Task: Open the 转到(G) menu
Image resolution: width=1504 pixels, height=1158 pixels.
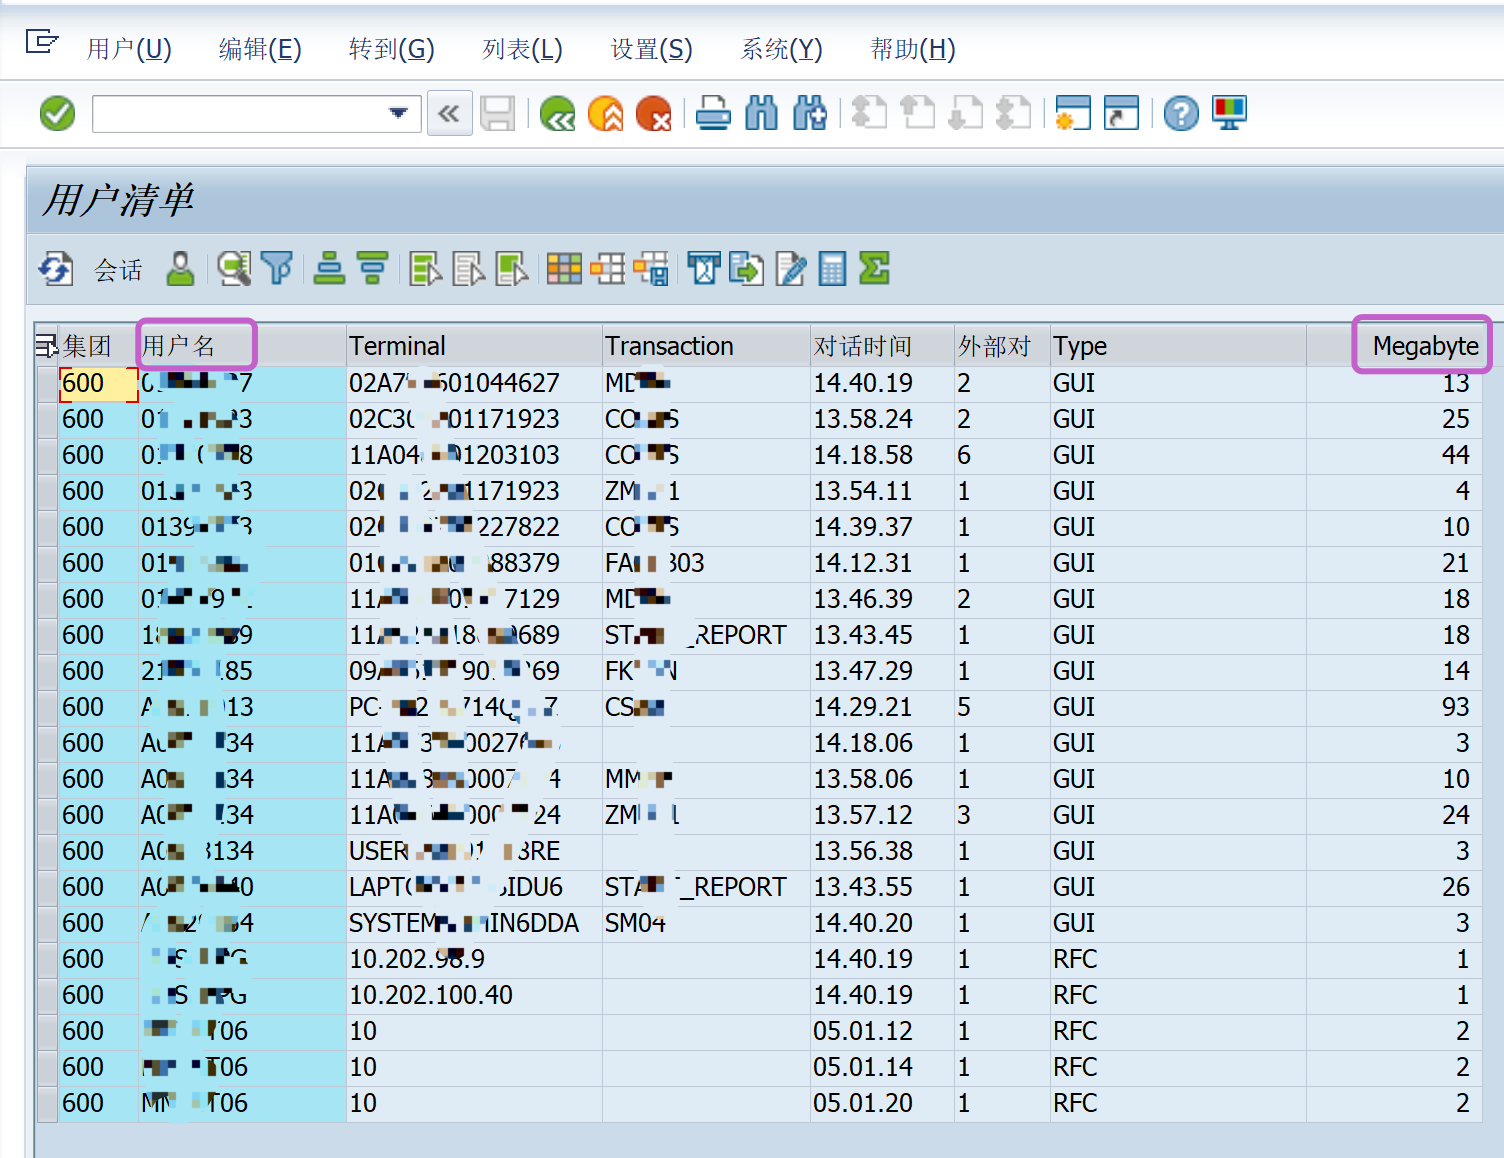Action: tap(391, 49)
